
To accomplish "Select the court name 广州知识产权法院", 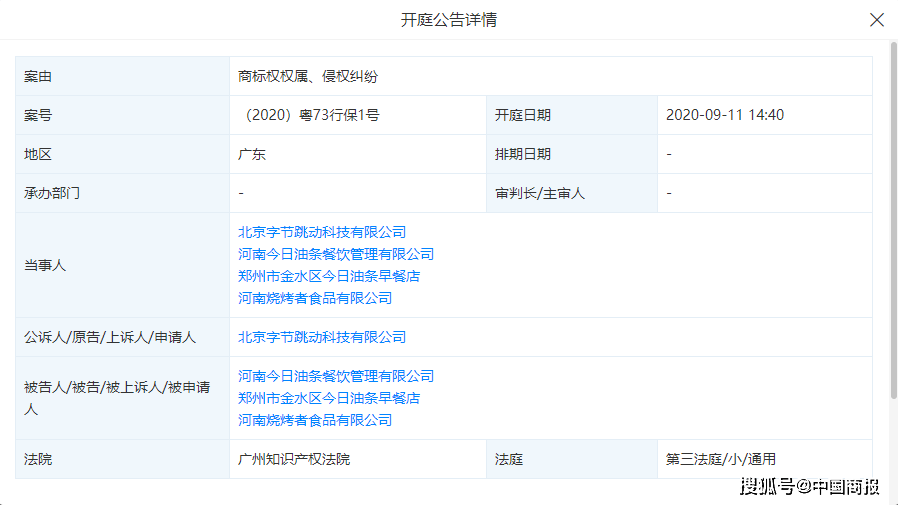I will pyautogui.click(x=294, y=459).
